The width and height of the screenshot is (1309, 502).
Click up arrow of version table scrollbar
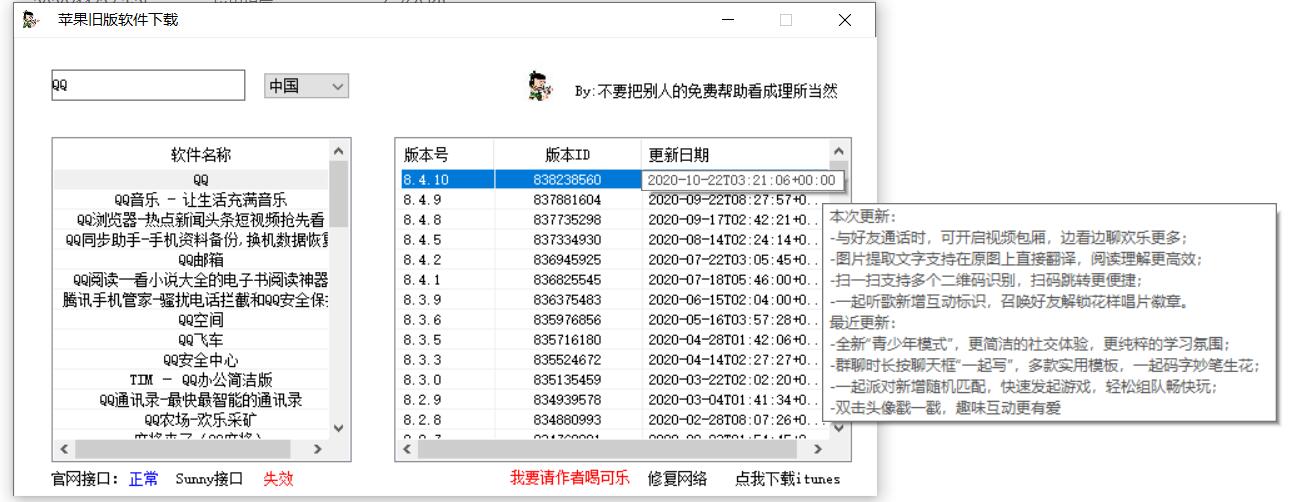(837, 151)
